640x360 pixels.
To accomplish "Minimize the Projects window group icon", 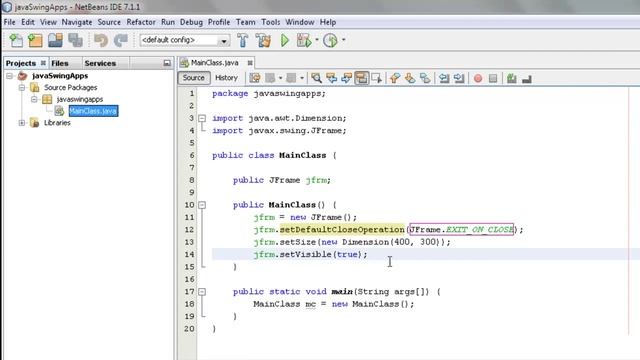I will (x=167, y=63).
